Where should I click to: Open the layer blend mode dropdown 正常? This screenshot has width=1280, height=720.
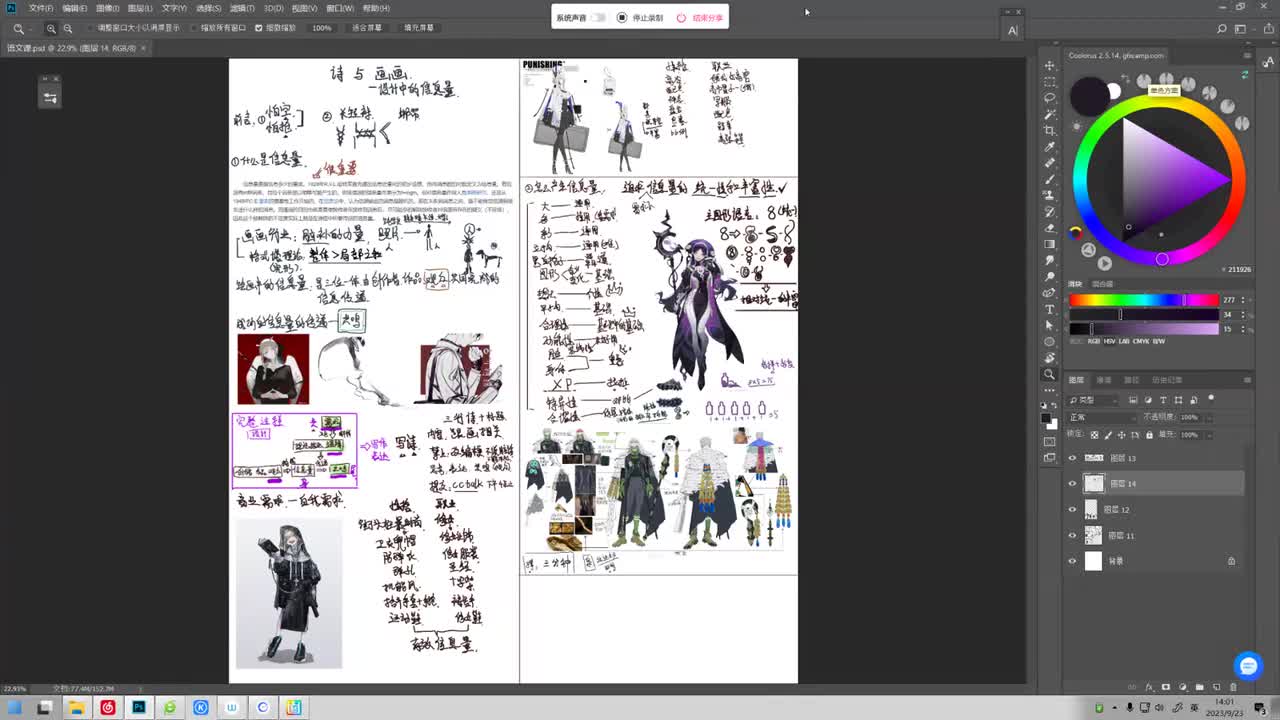coord(1102,417)
